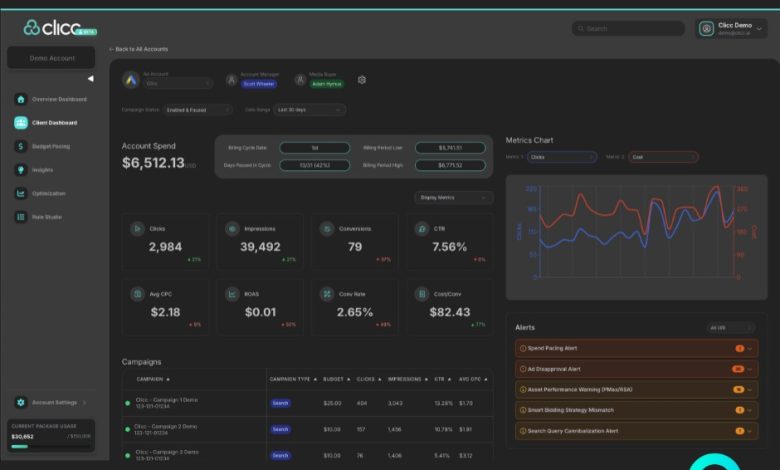This screenshot has height=470, width=780.
Task: Open the Display Metrics dropdown
Action: coord(455,198)
